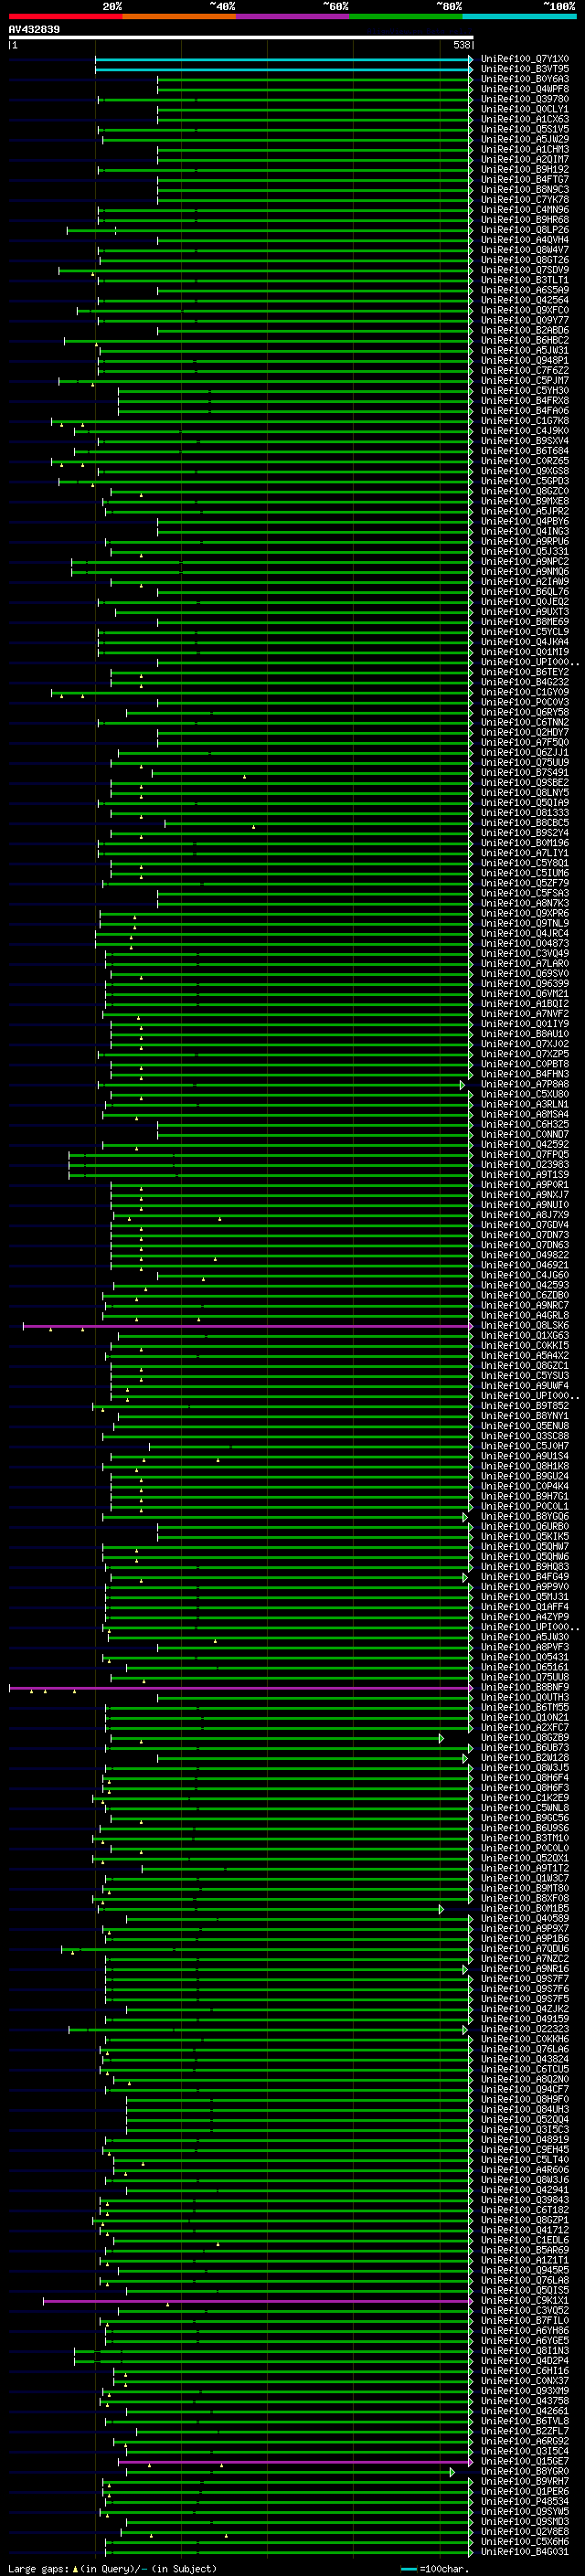Image resolution: width=585 pixels, height=2576 pixels.
Task: Click hit label UniRef100_A1CX63
Action: (525, 120)
